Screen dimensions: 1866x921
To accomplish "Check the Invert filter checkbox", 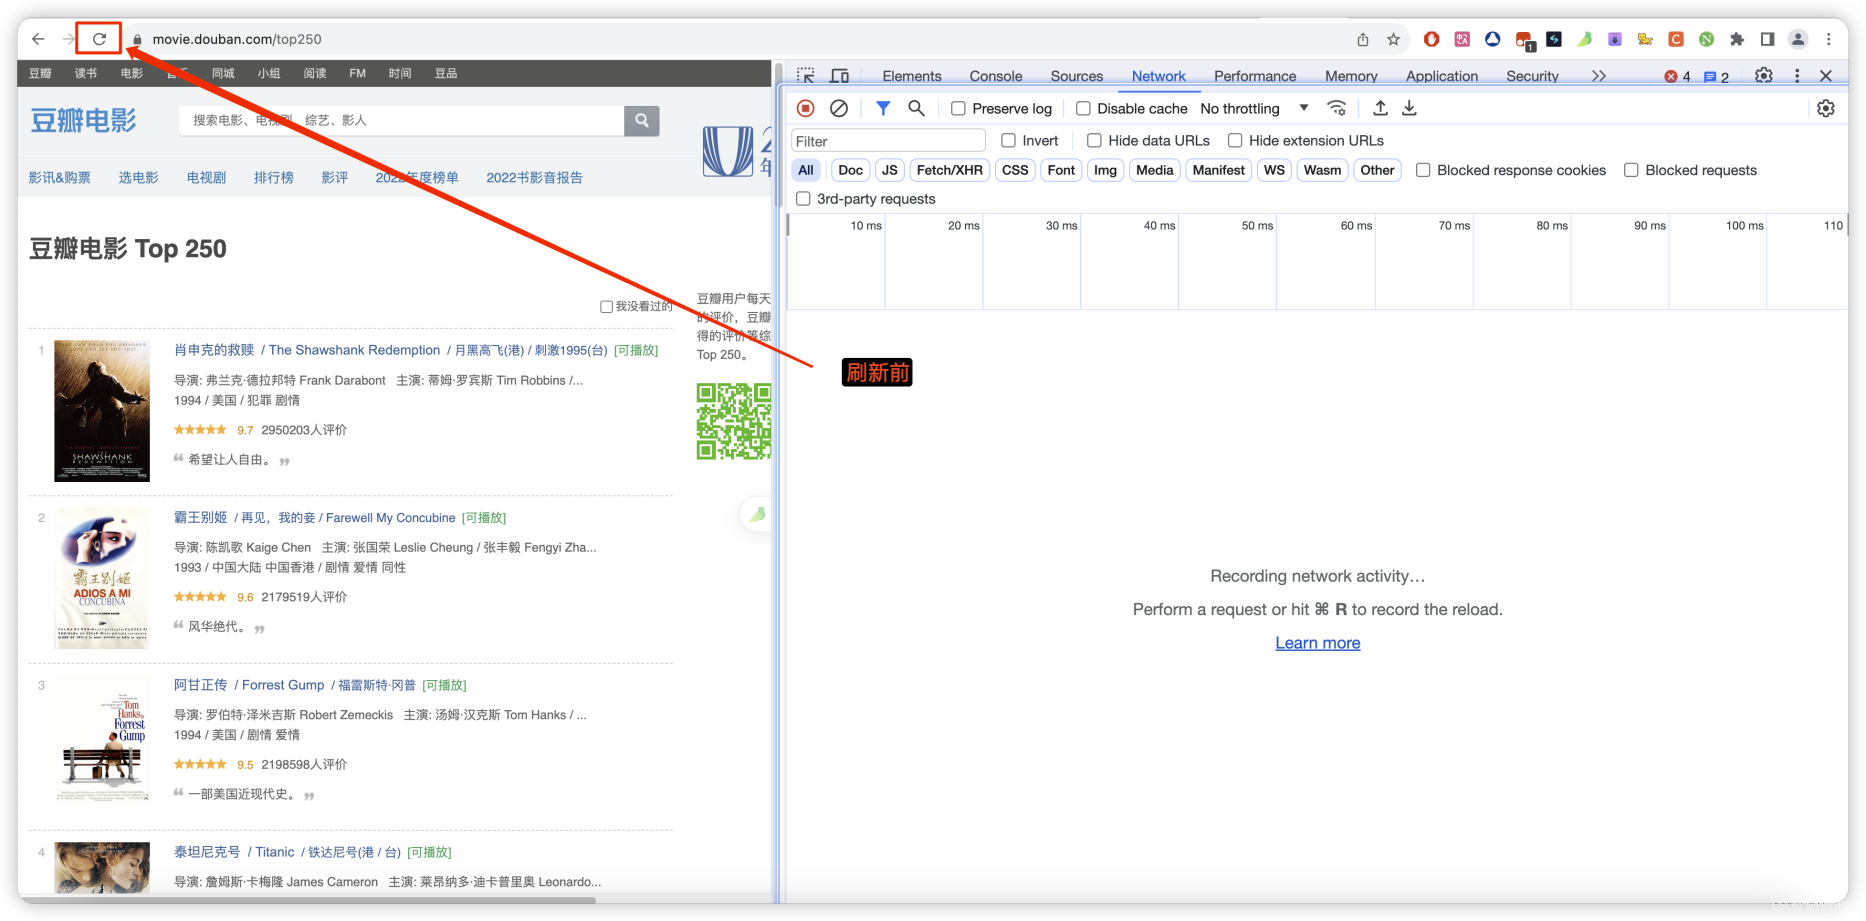I will (1008, 140).
